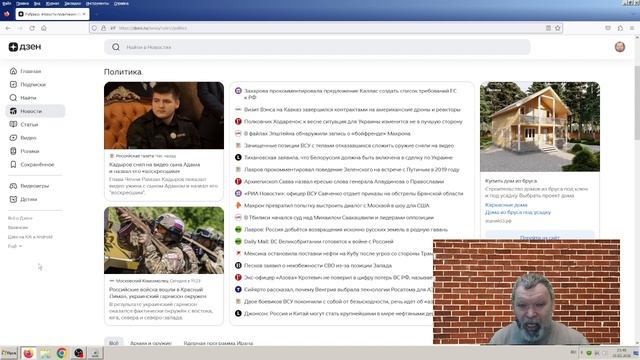Select the Новости sidebar item

[35, 111]
